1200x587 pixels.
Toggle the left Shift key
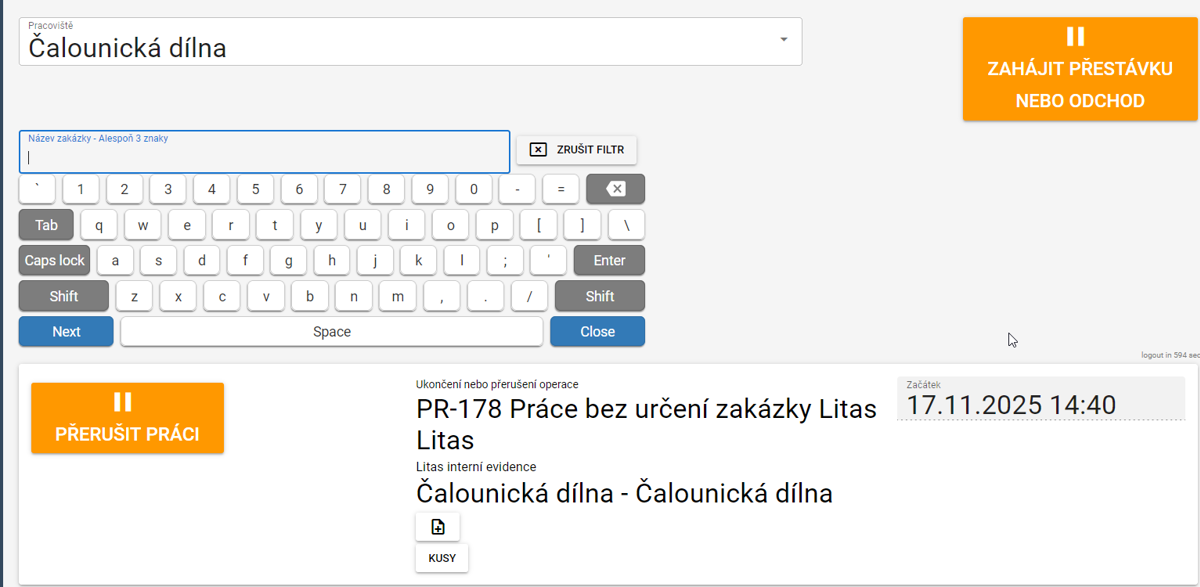tap(64, 296)
